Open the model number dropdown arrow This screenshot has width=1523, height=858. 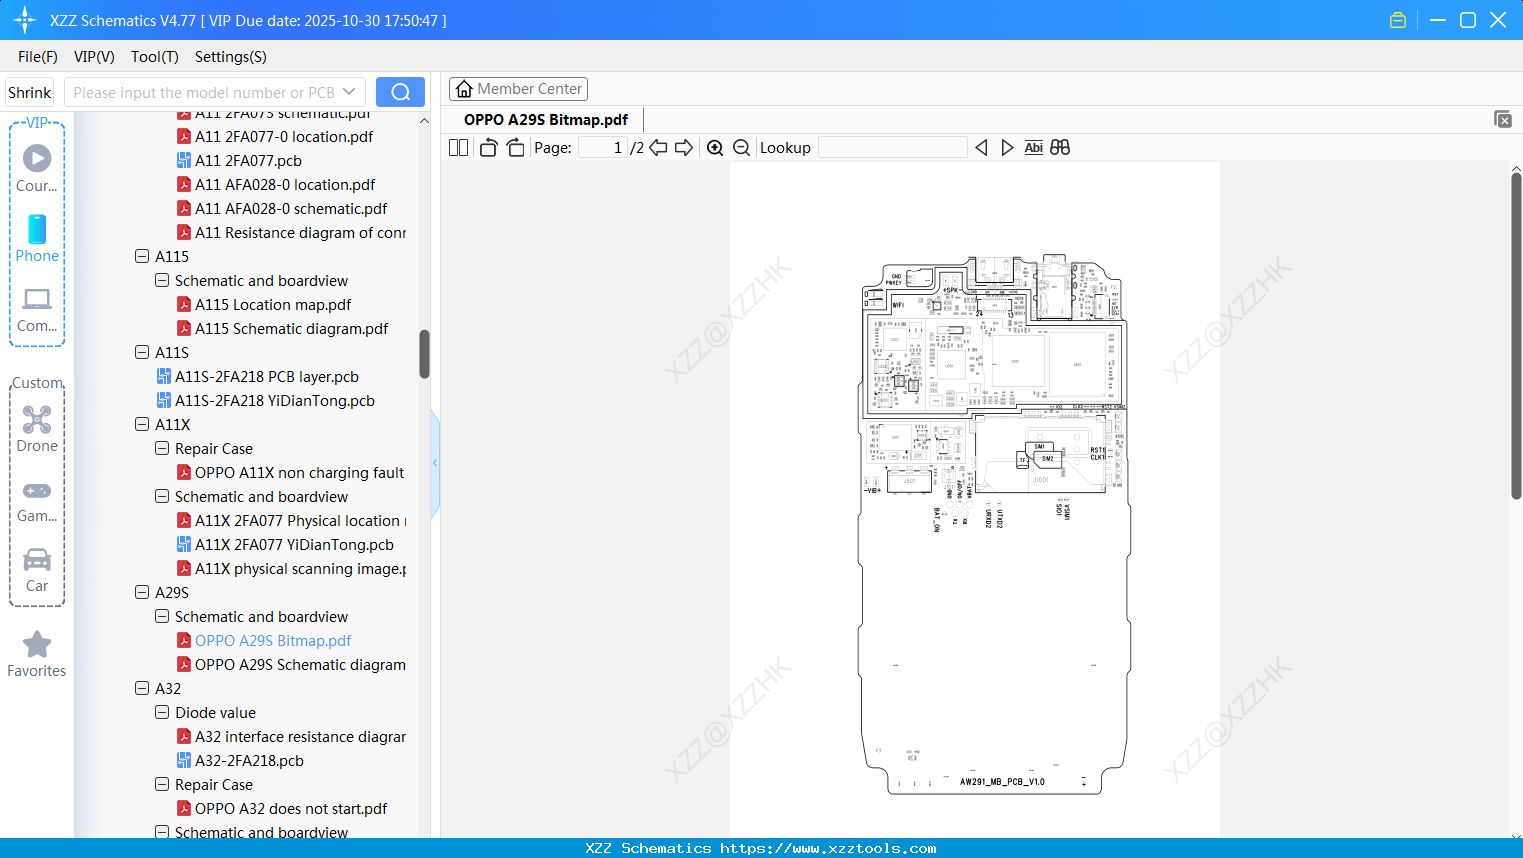(348, 91)
